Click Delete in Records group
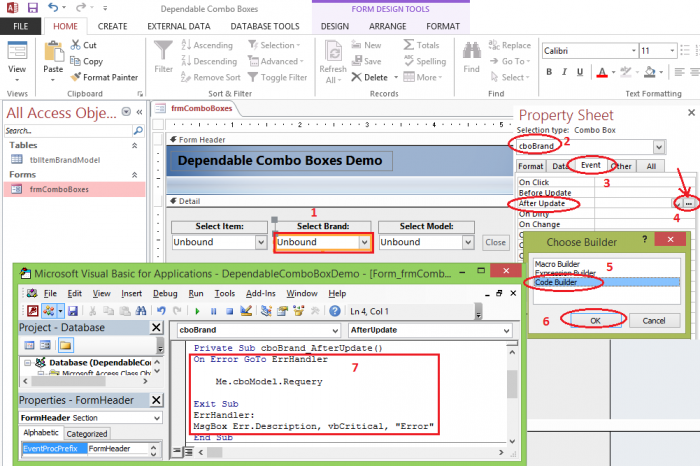This screenshot has height=466, width=700. point(370,77)
